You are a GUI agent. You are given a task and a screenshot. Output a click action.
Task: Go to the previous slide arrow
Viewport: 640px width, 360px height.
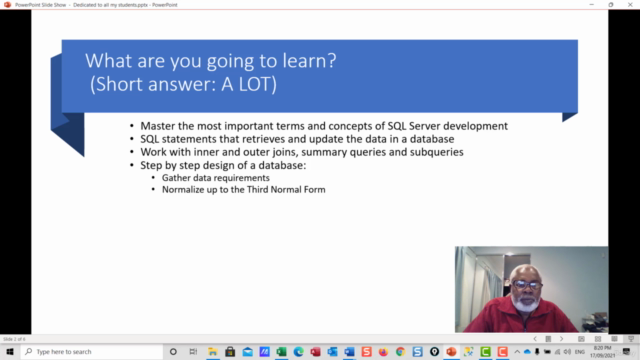[535, 339]
